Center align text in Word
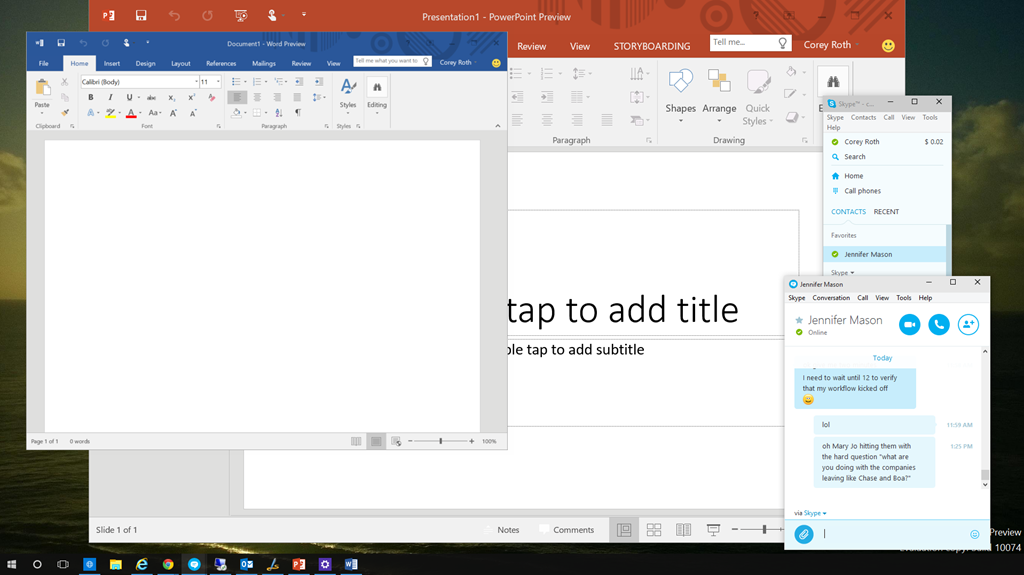Viewport: 1024px width, 575px height. (257, 97)
